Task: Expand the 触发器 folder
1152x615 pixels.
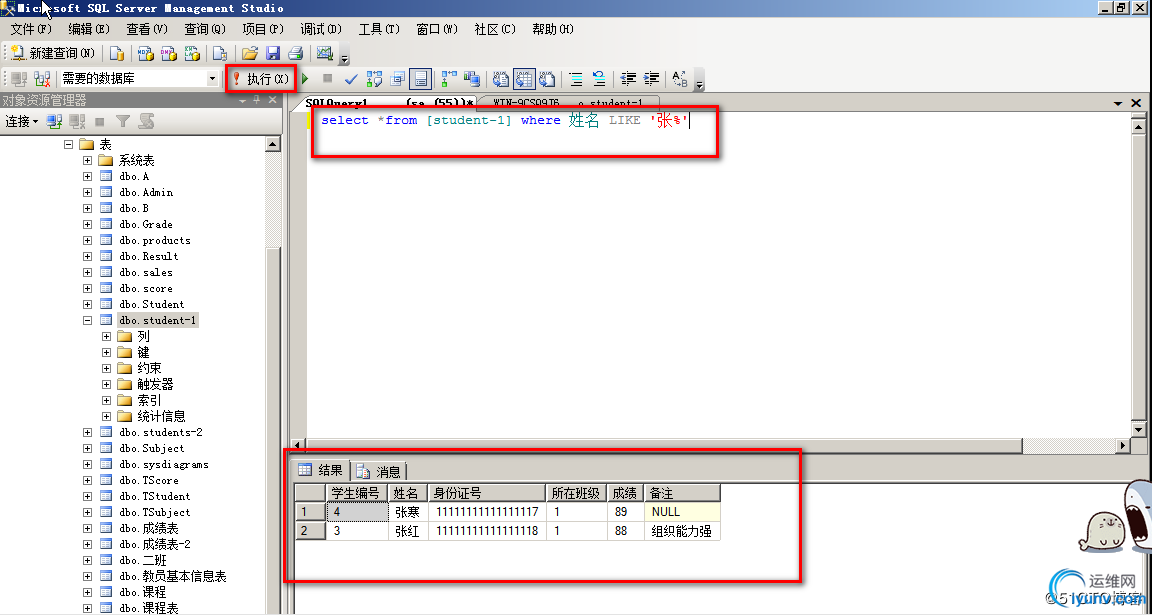Action: [107, 384]
